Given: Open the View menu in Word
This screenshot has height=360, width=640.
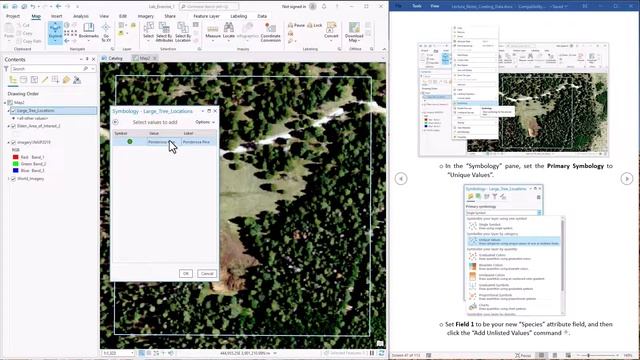Looking at the screenshot, I should [x=435, y=6].
